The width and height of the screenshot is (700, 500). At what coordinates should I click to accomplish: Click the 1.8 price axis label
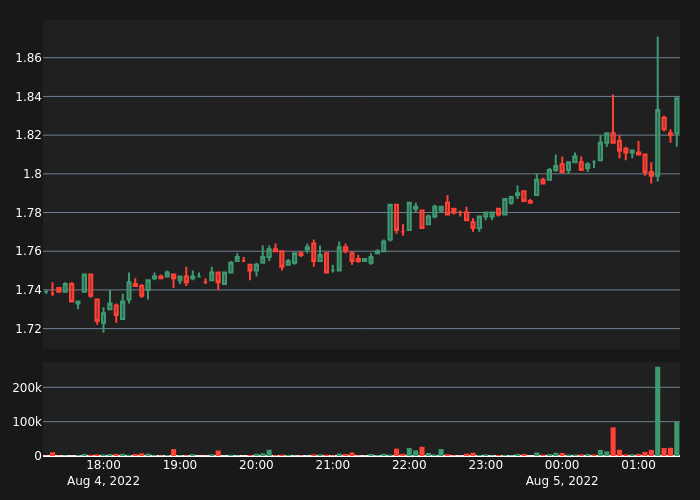point(32,174)
